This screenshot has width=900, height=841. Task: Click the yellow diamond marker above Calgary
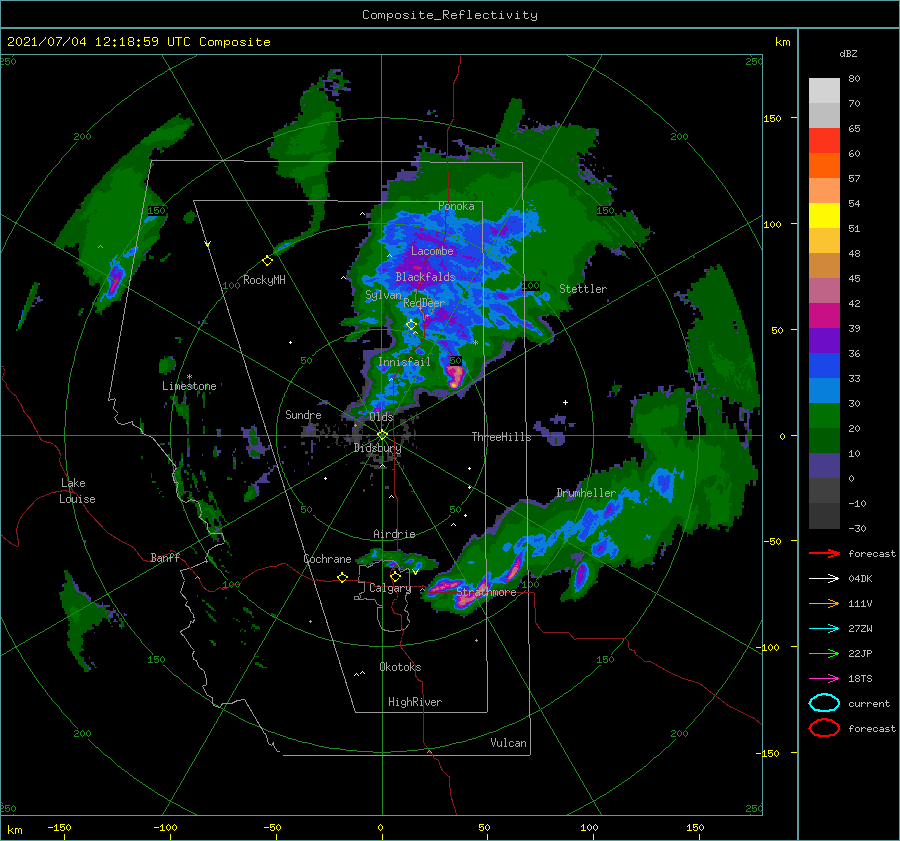click(395, 576)
